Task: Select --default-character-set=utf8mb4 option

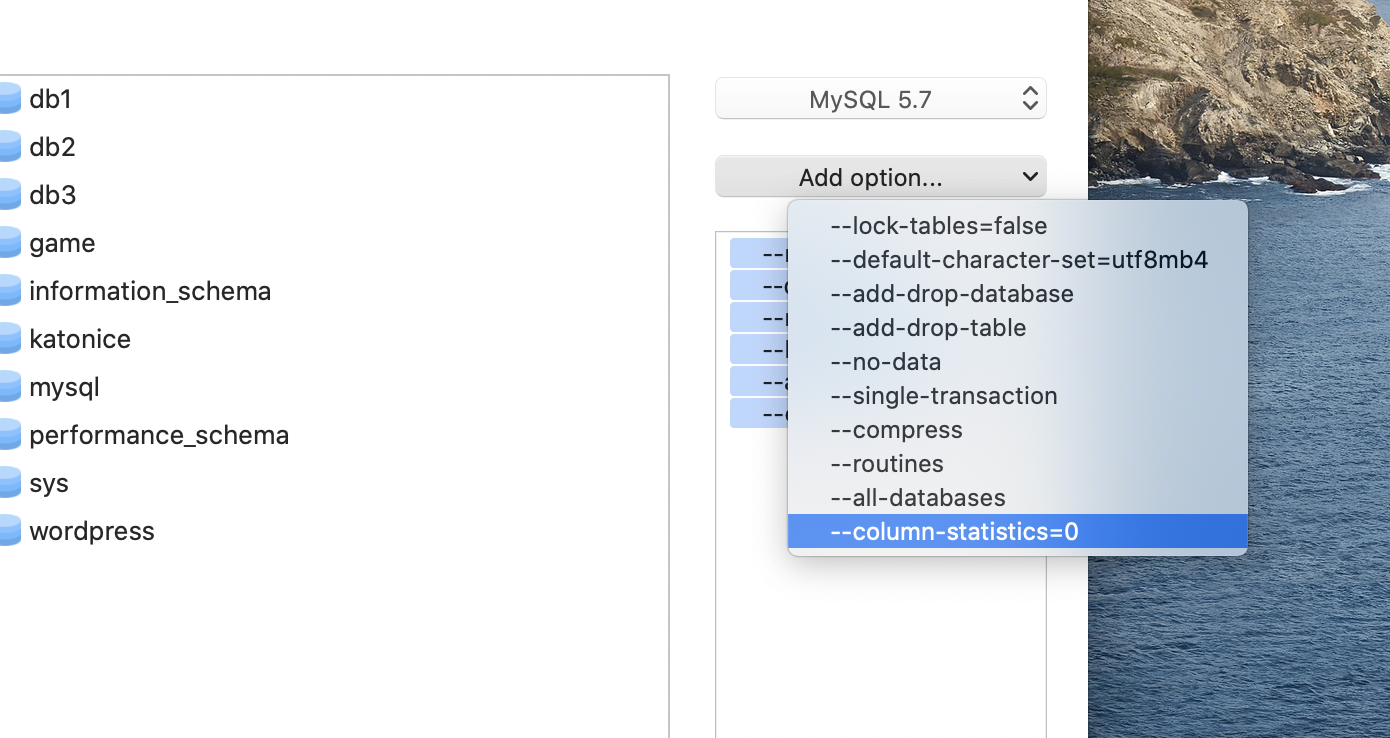Action: 1019,259
